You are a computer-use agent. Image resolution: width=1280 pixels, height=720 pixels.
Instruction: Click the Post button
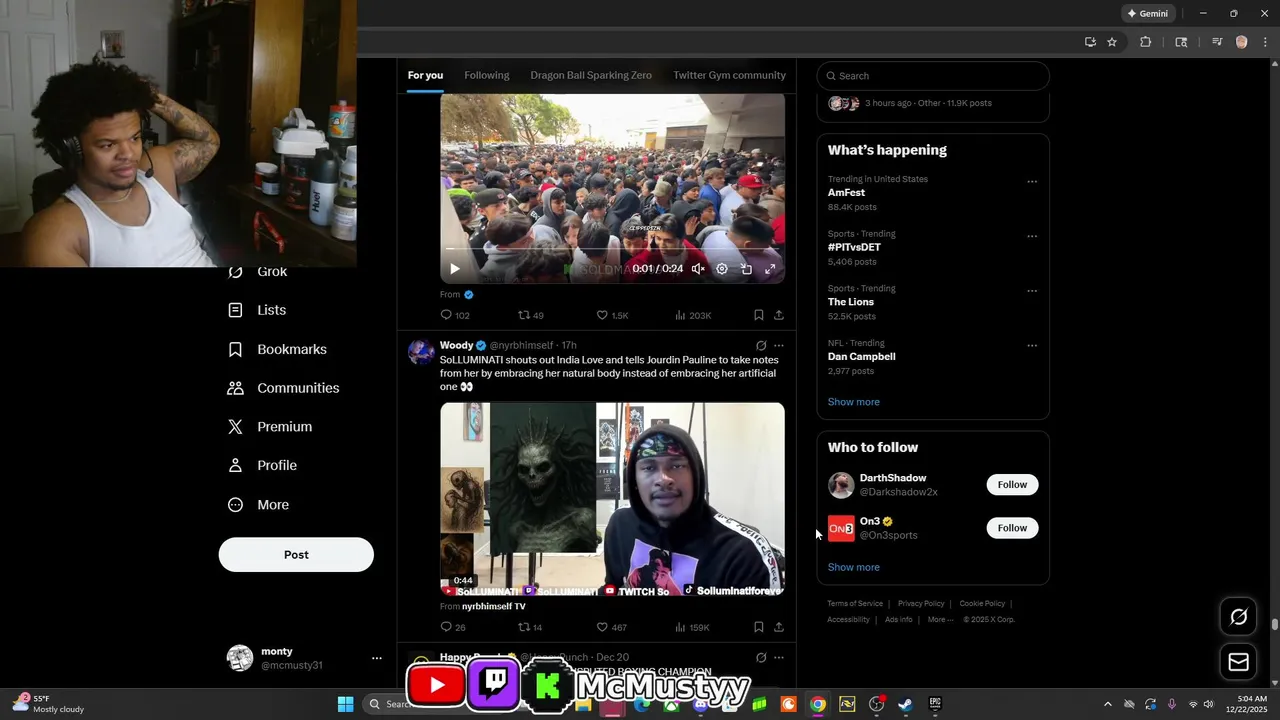point(296,554)
